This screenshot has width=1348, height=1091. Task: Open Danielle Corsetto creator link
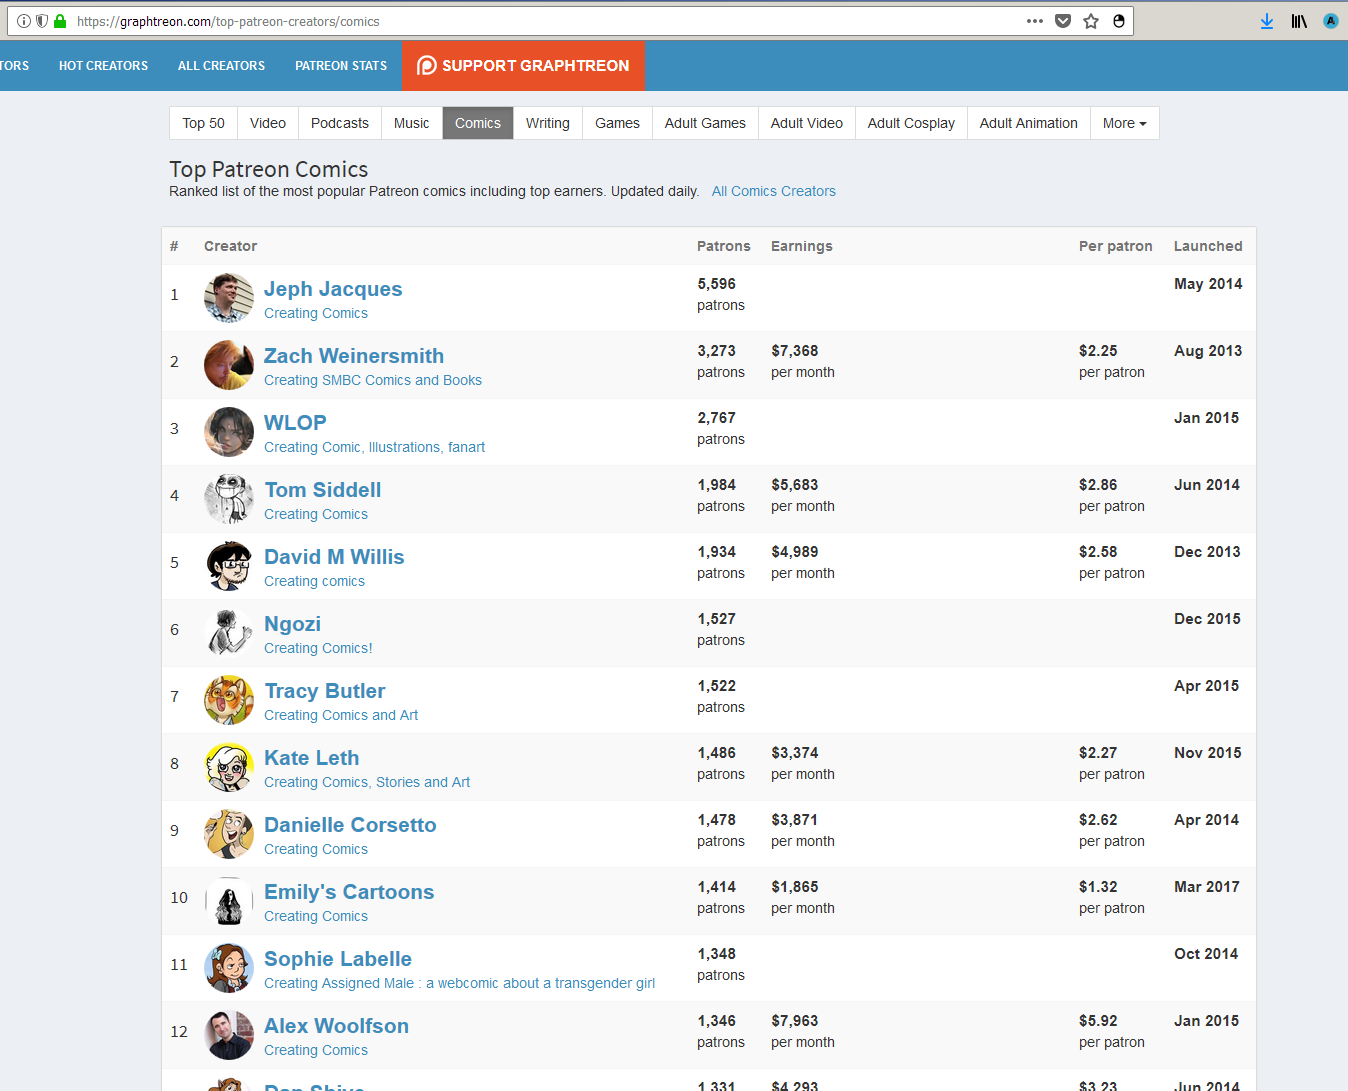coord(350,825)
